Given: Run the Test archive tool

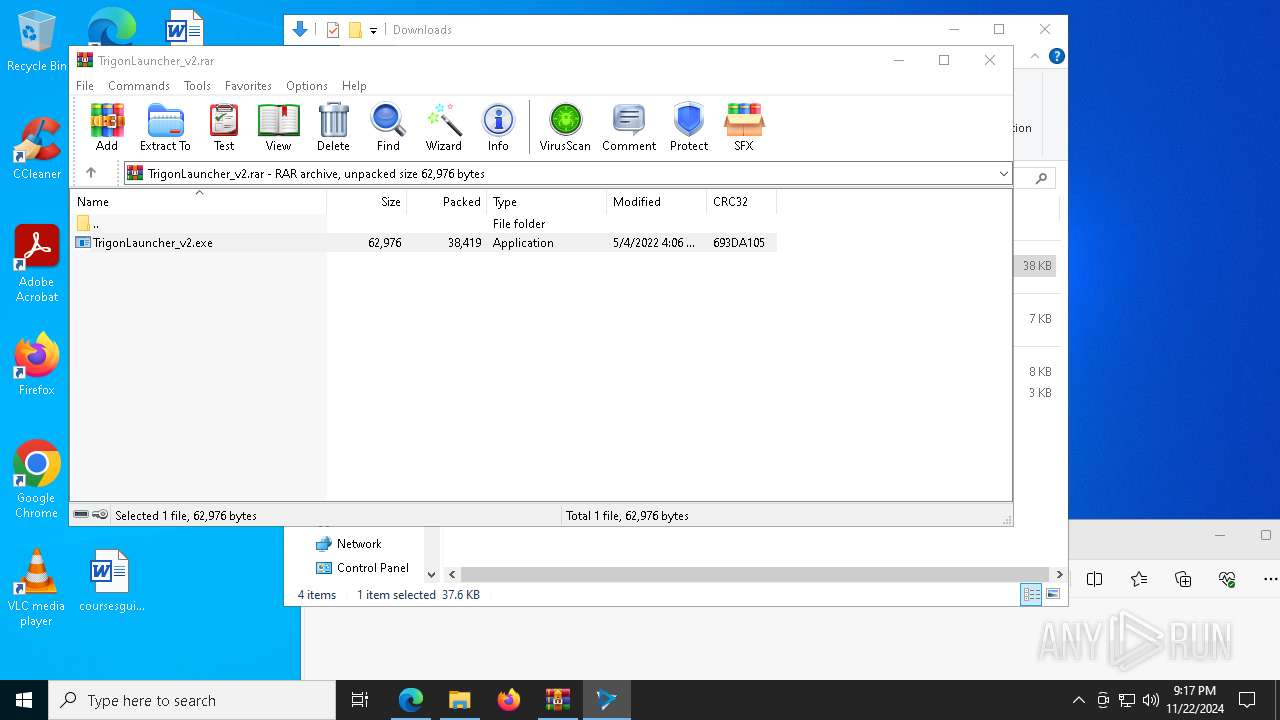Looking at the screenshot, I should [224, 127].
